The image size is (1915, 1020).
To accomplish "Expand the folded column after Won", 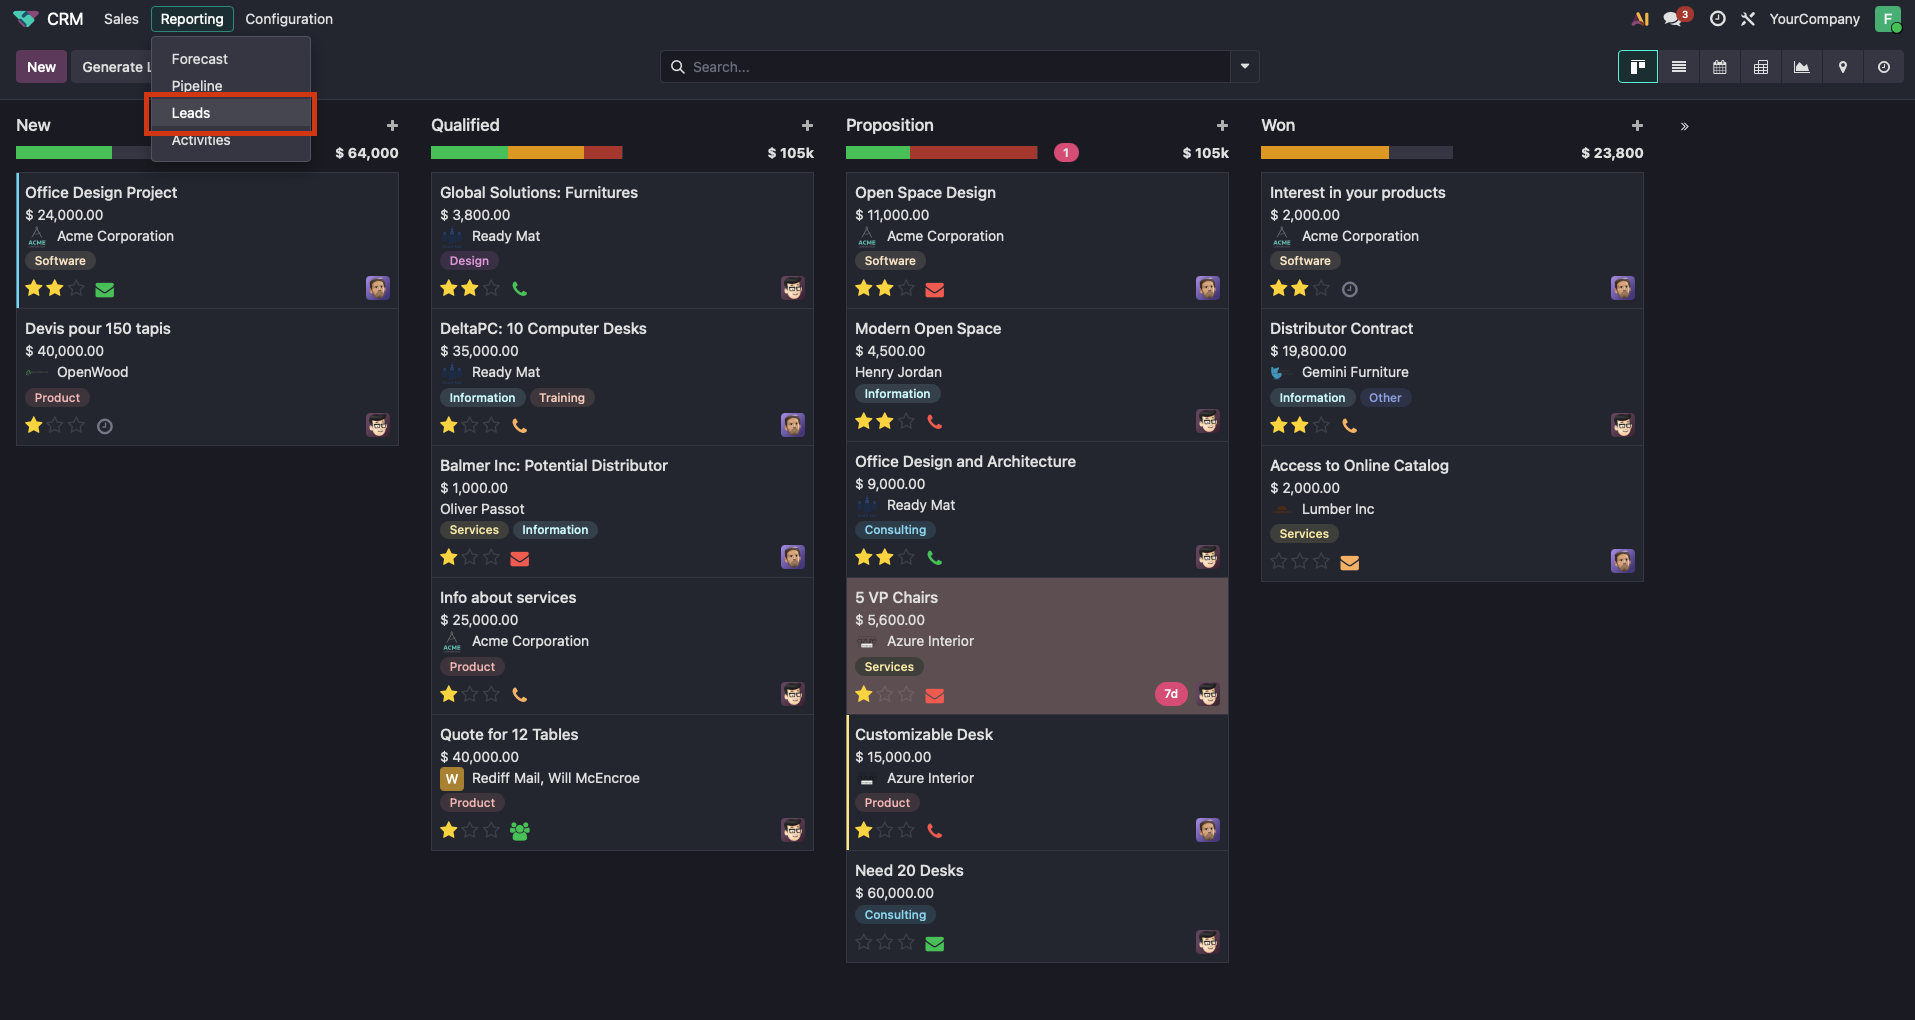I will [x=1685, y=127].
